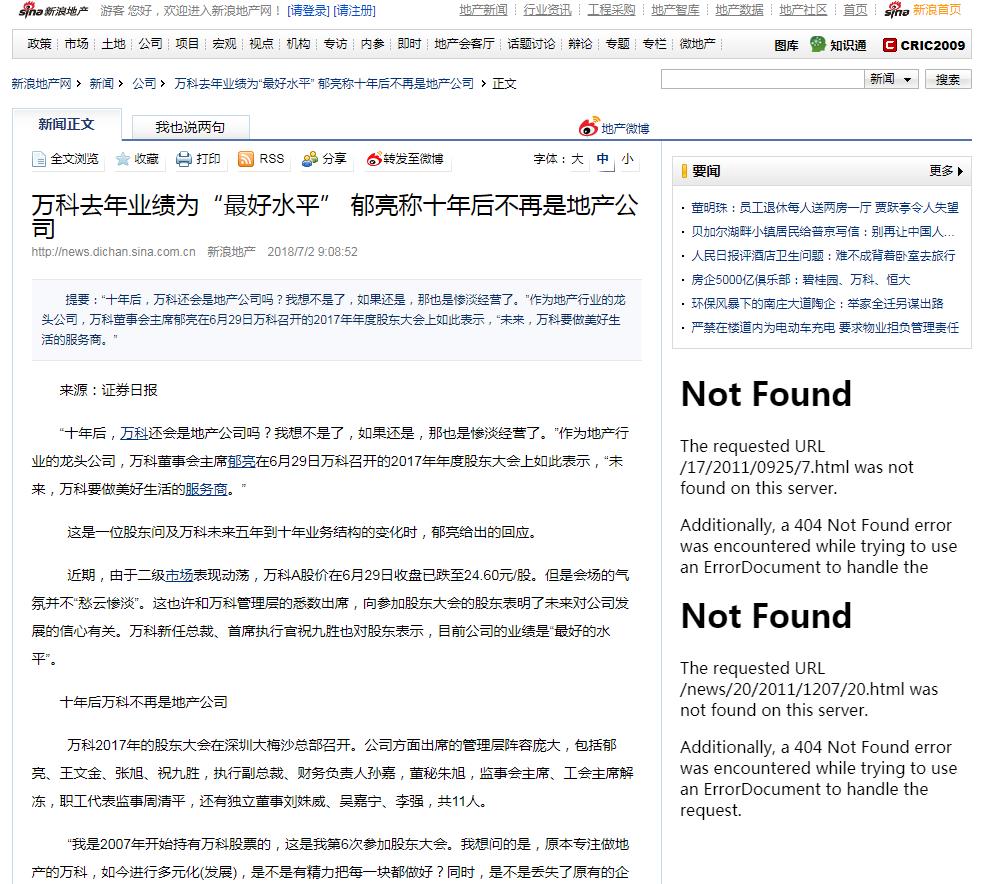Open the 专访 navigation item
This screenshot has width=998, height=884.
pos(335,44)
